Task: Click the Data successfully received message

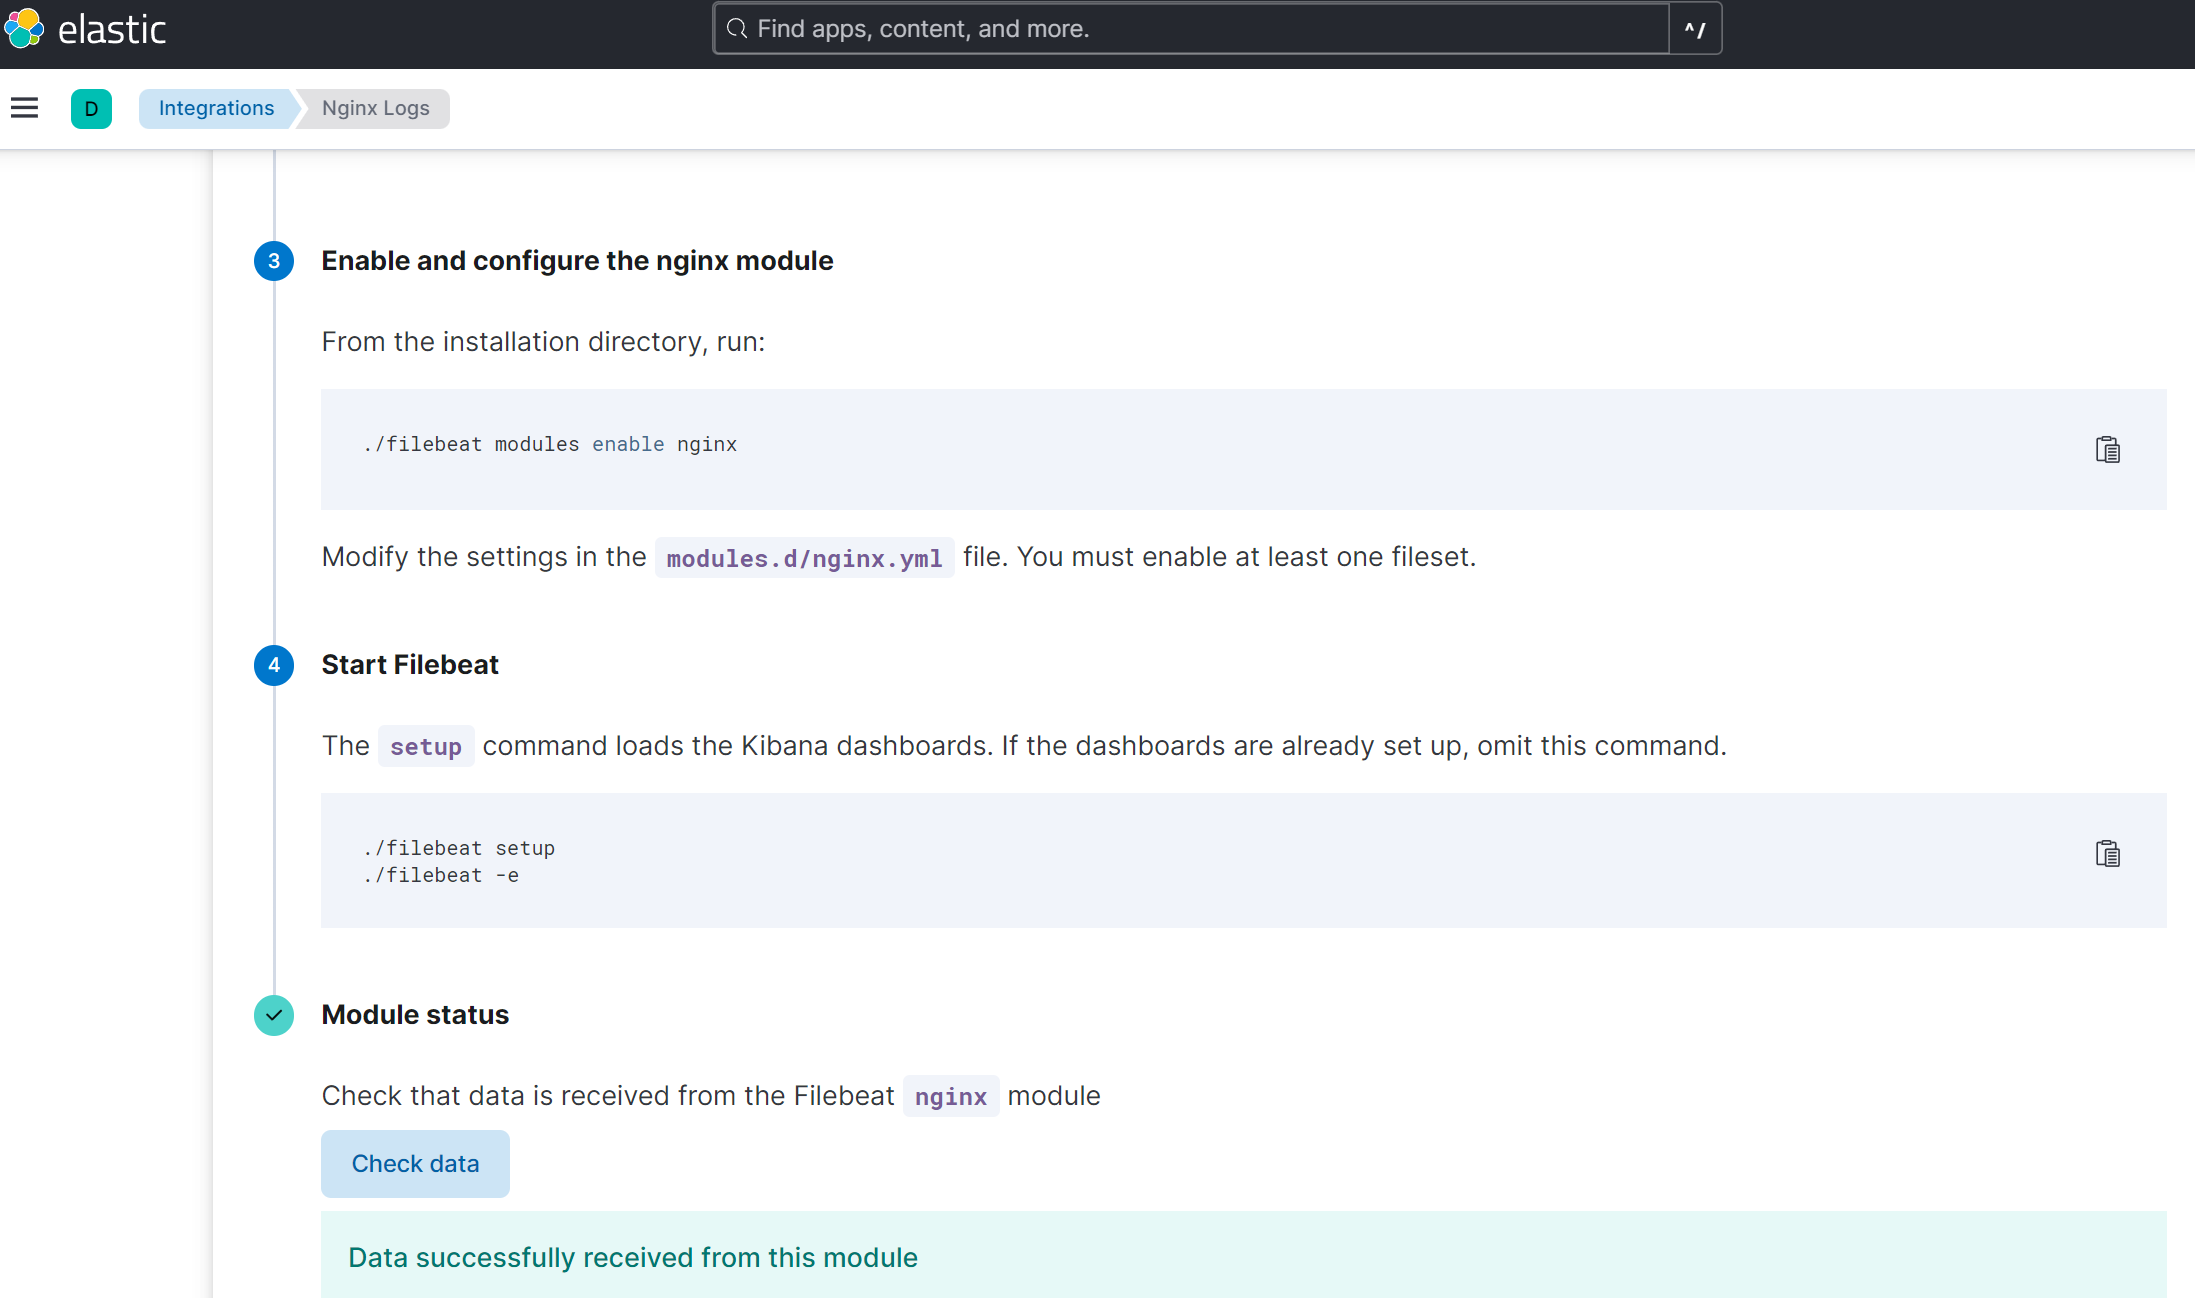Action: click(633, 1257)
